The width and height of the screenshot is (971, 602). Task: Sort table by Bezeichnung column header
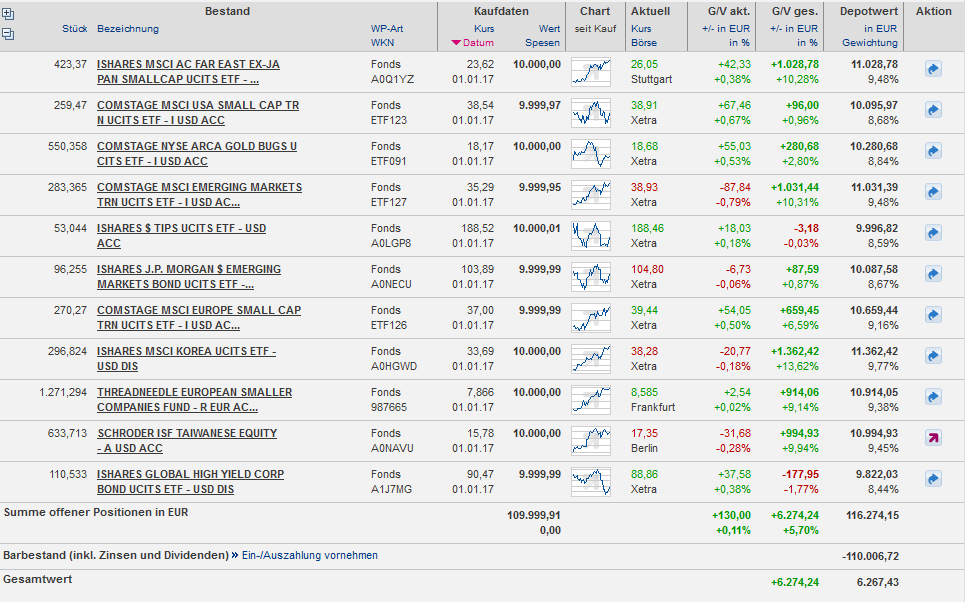coord(128,29)
